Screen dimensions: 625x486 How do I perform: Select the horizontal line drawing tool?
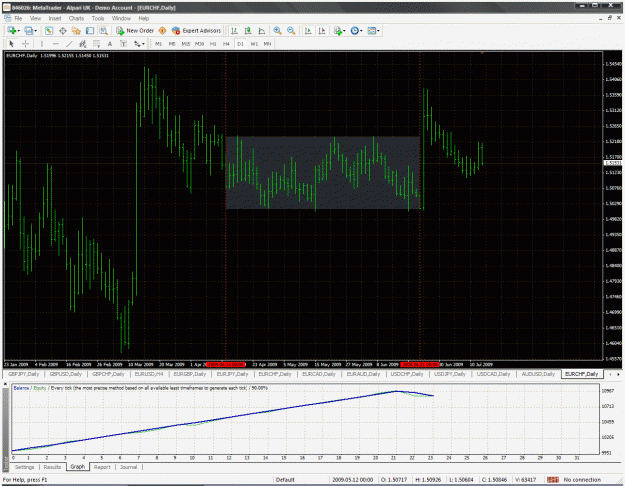coord(56,44)
